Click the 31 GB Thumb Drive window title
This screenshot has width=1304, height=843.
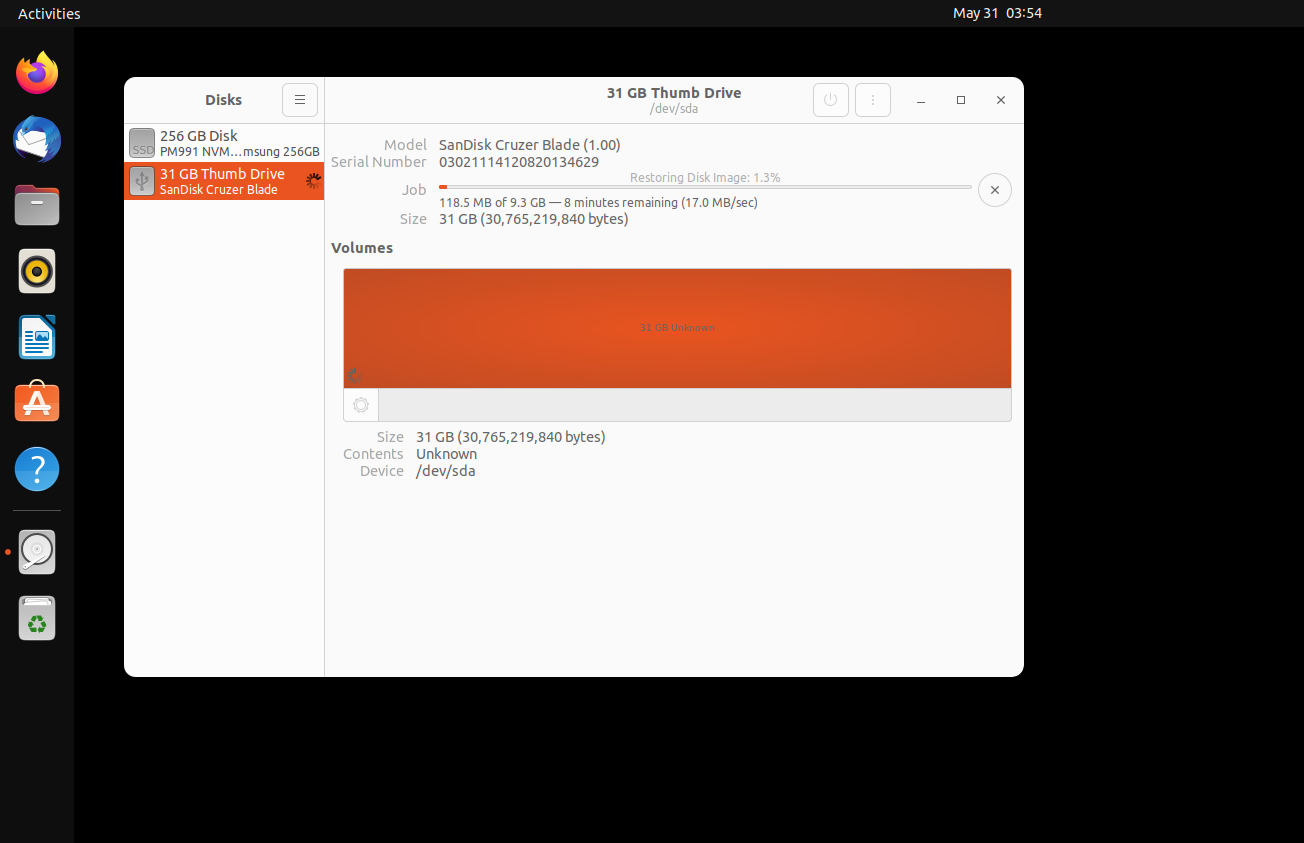(674, 93)
